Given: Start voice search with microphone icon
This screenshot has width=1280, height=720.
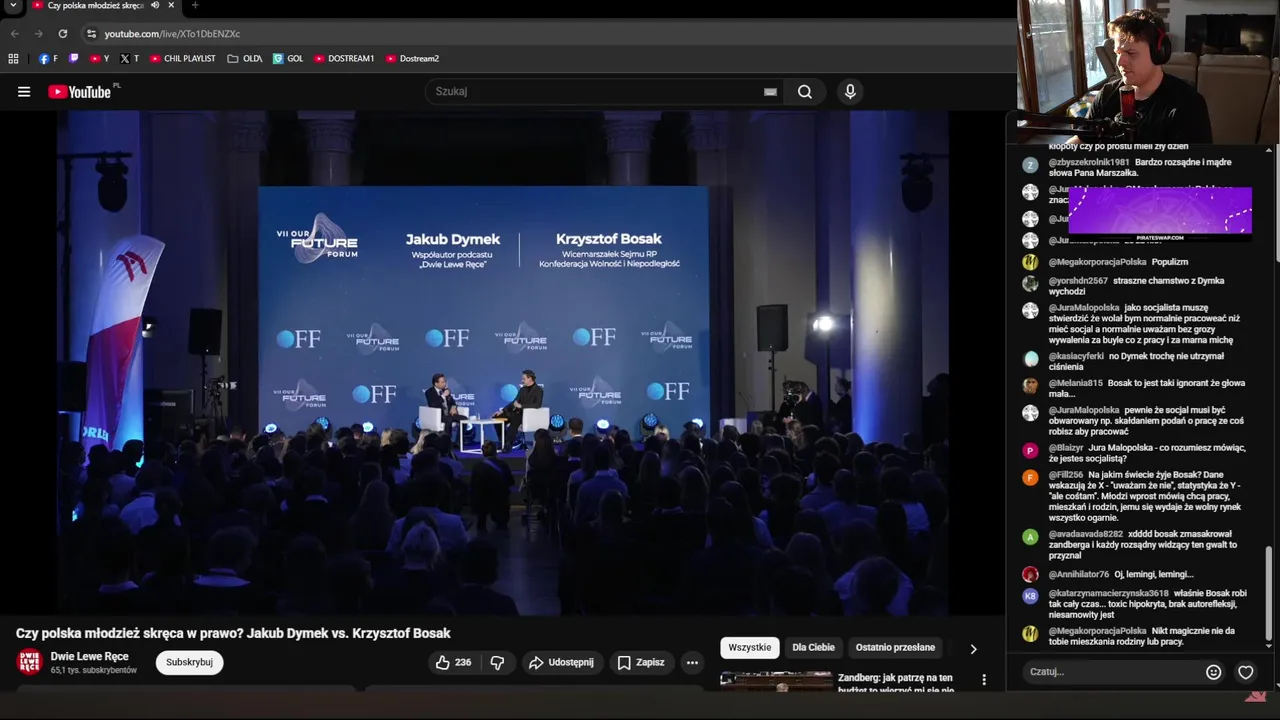Looking at the screenshot, I should pos(850,92).
